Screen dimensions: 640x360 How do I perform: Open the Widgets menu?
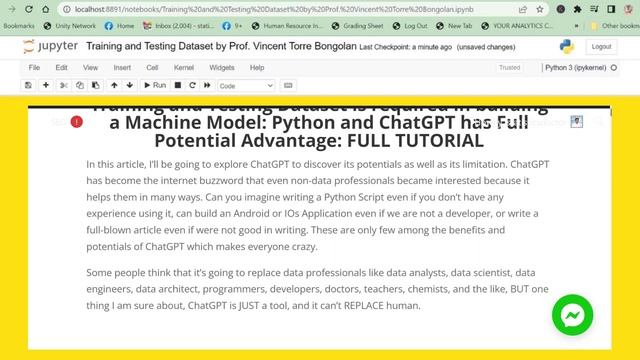point(222,68)
